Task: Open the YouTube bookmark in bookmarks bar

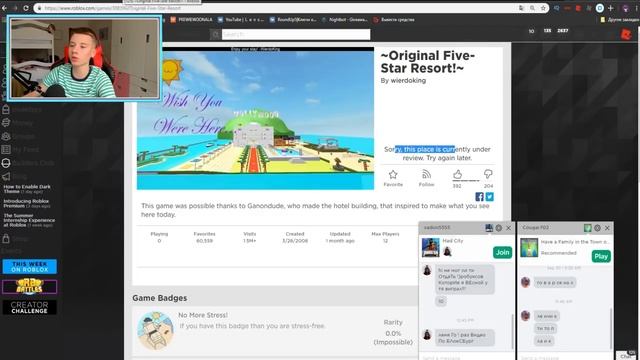Action: 241,20
